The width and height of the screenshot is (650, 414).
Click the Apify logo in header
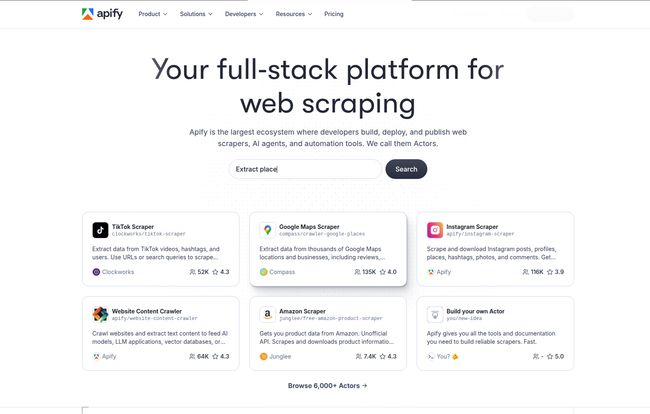click(x=102, y=14)
